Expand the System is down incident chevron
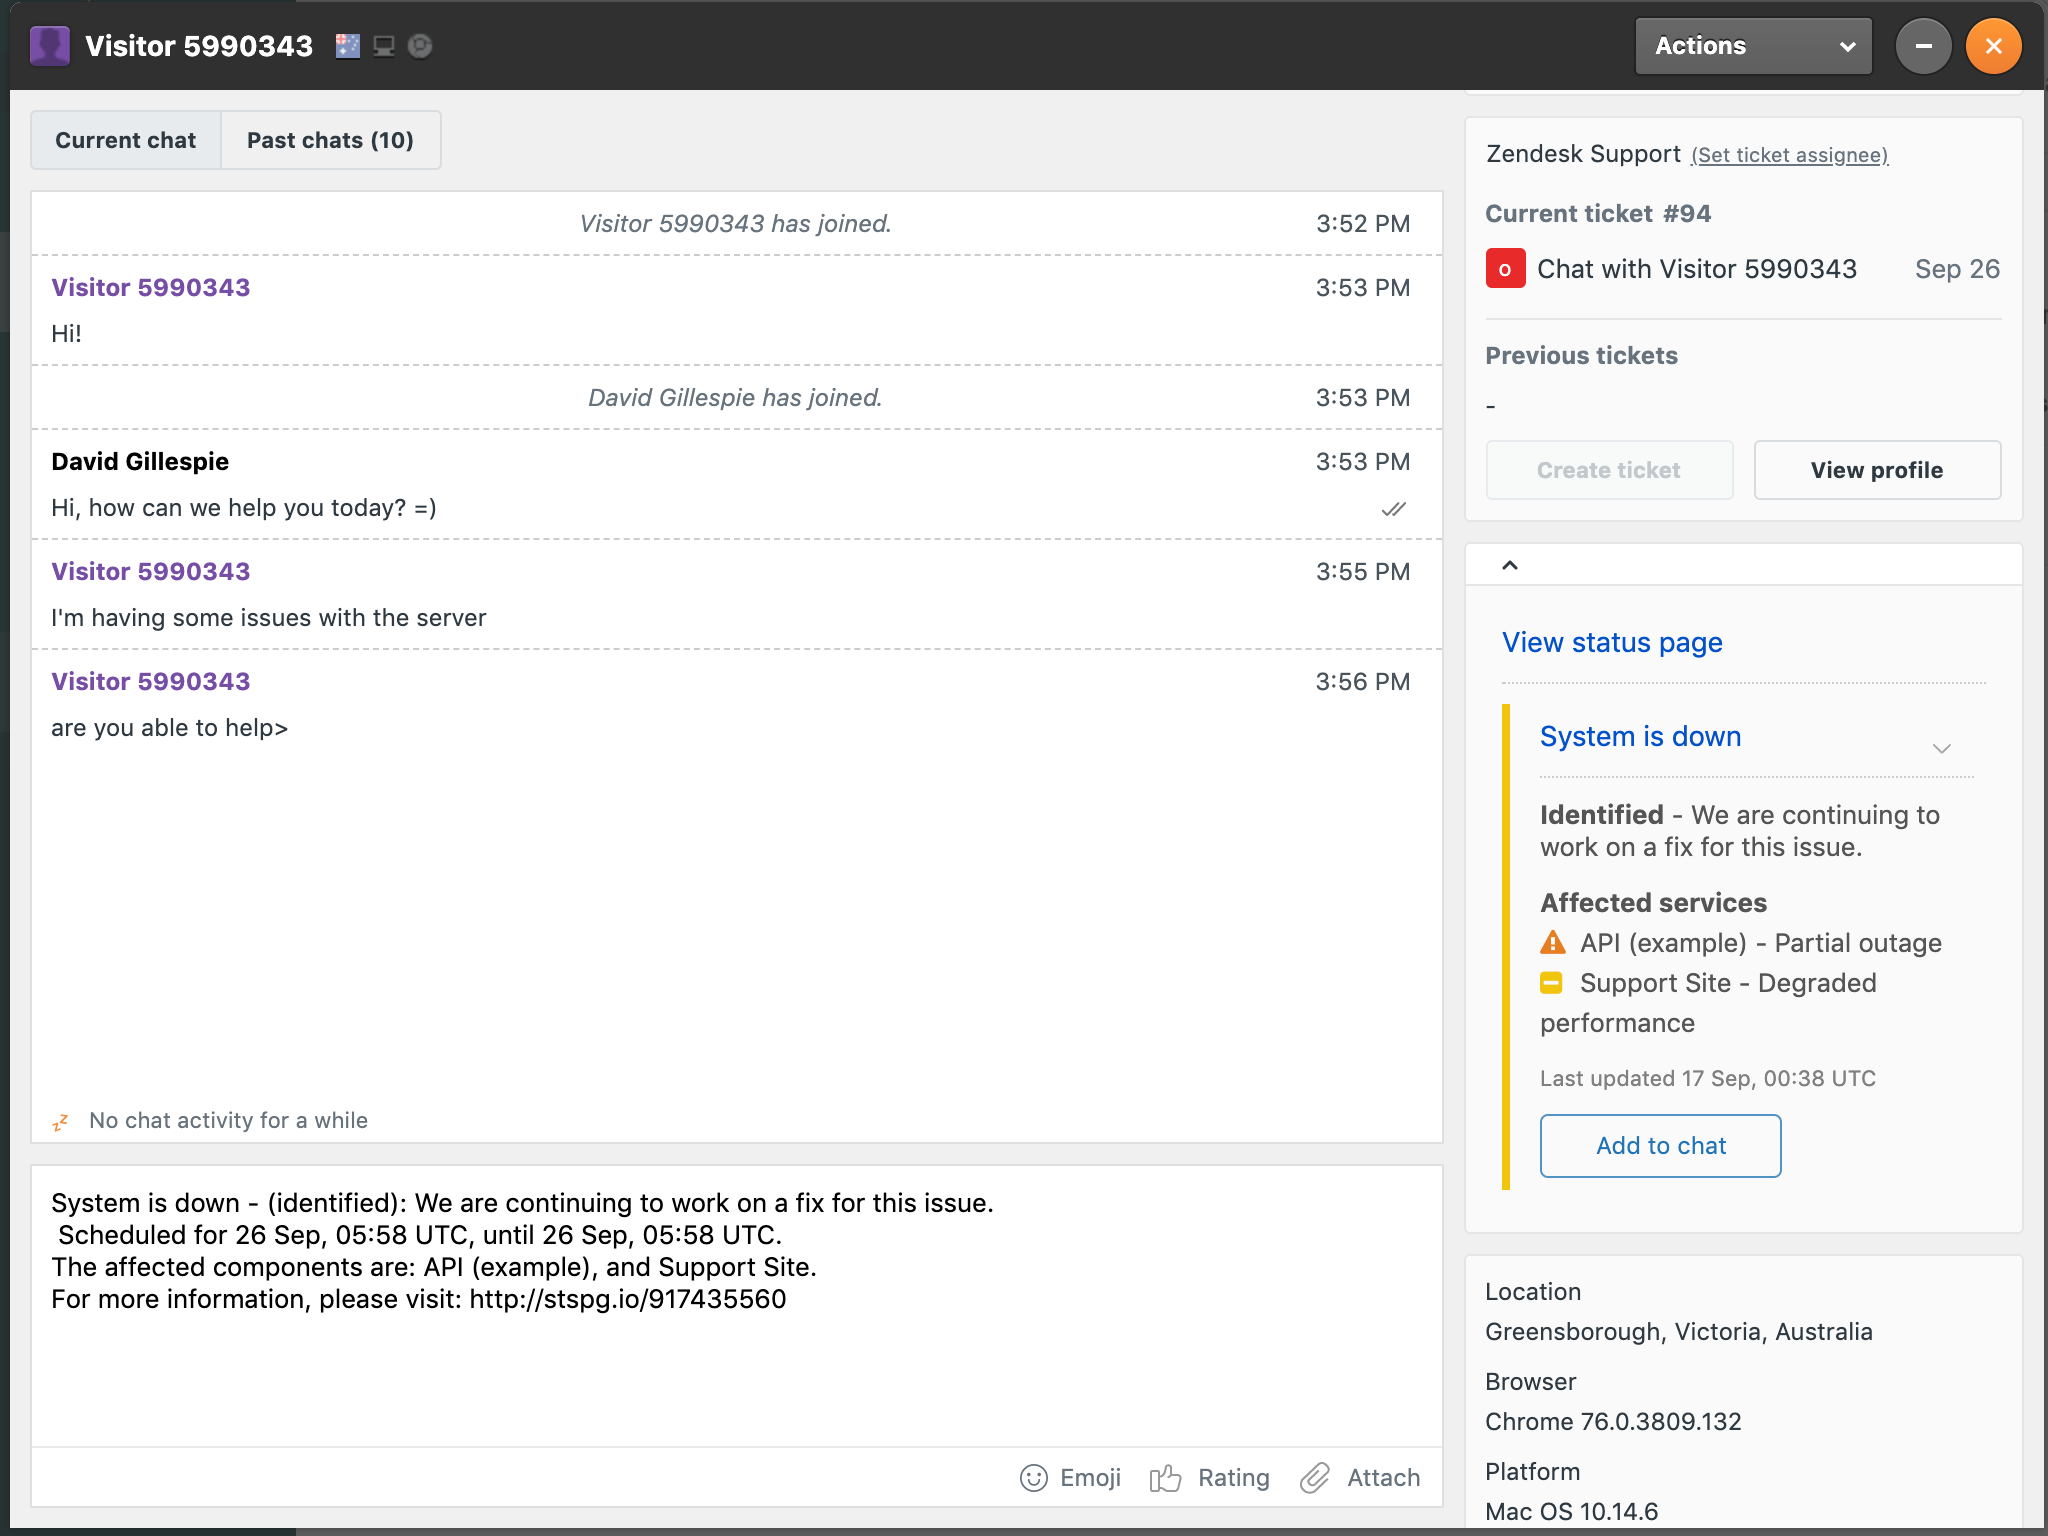 click(x=1941, y=748)
